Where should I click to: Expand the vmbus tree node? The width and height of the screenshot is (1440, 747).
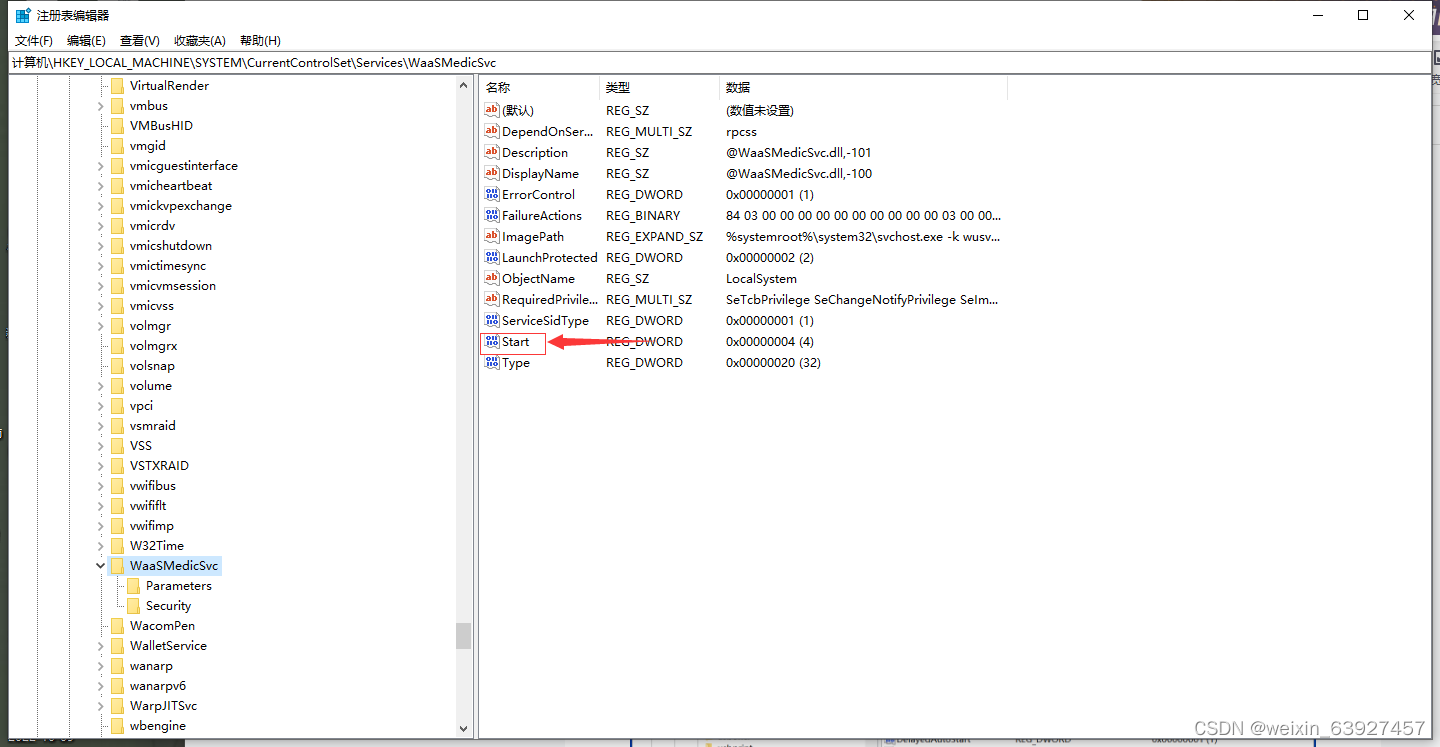pos(101,106)
